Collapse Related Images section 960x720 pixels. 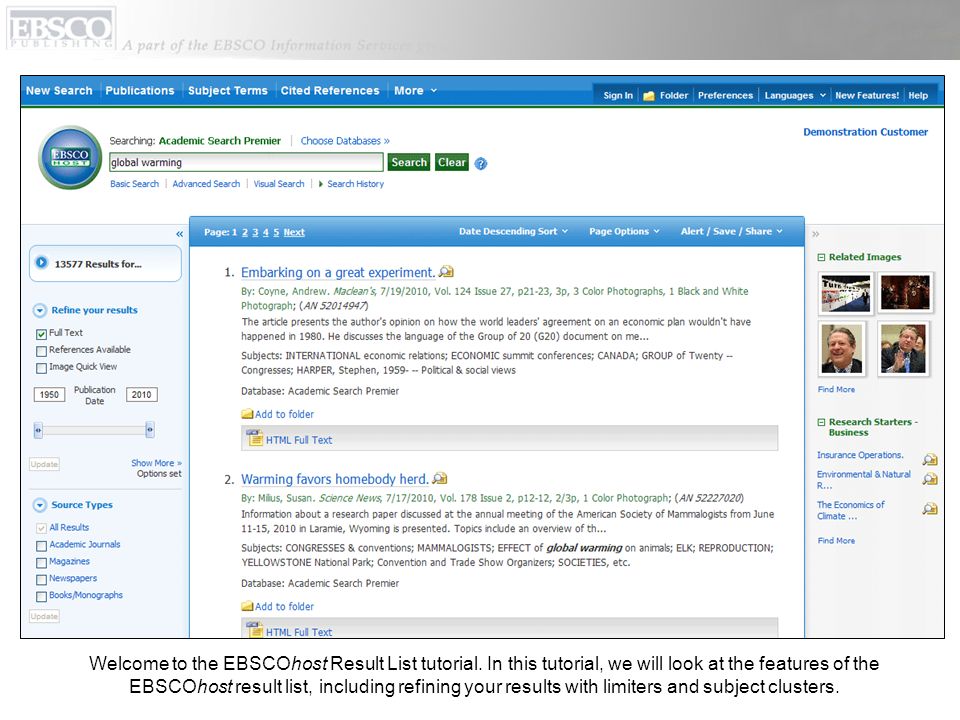point(822,257)
